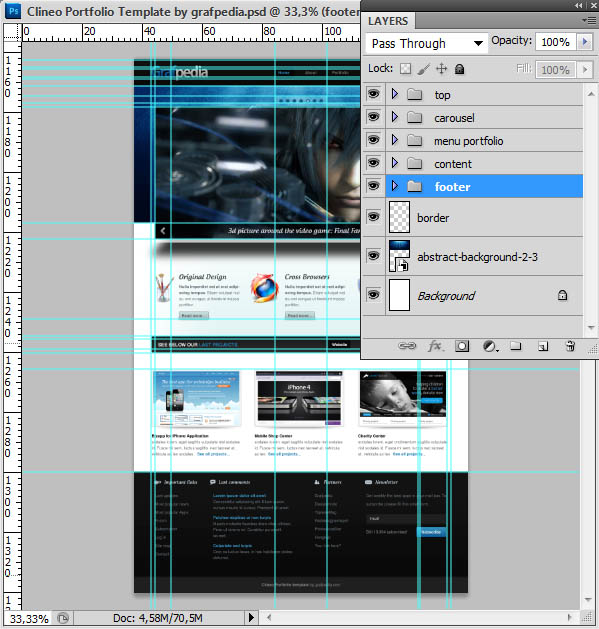599x629 pixels.
Task: Select the carousel group name
Action: 454,118
